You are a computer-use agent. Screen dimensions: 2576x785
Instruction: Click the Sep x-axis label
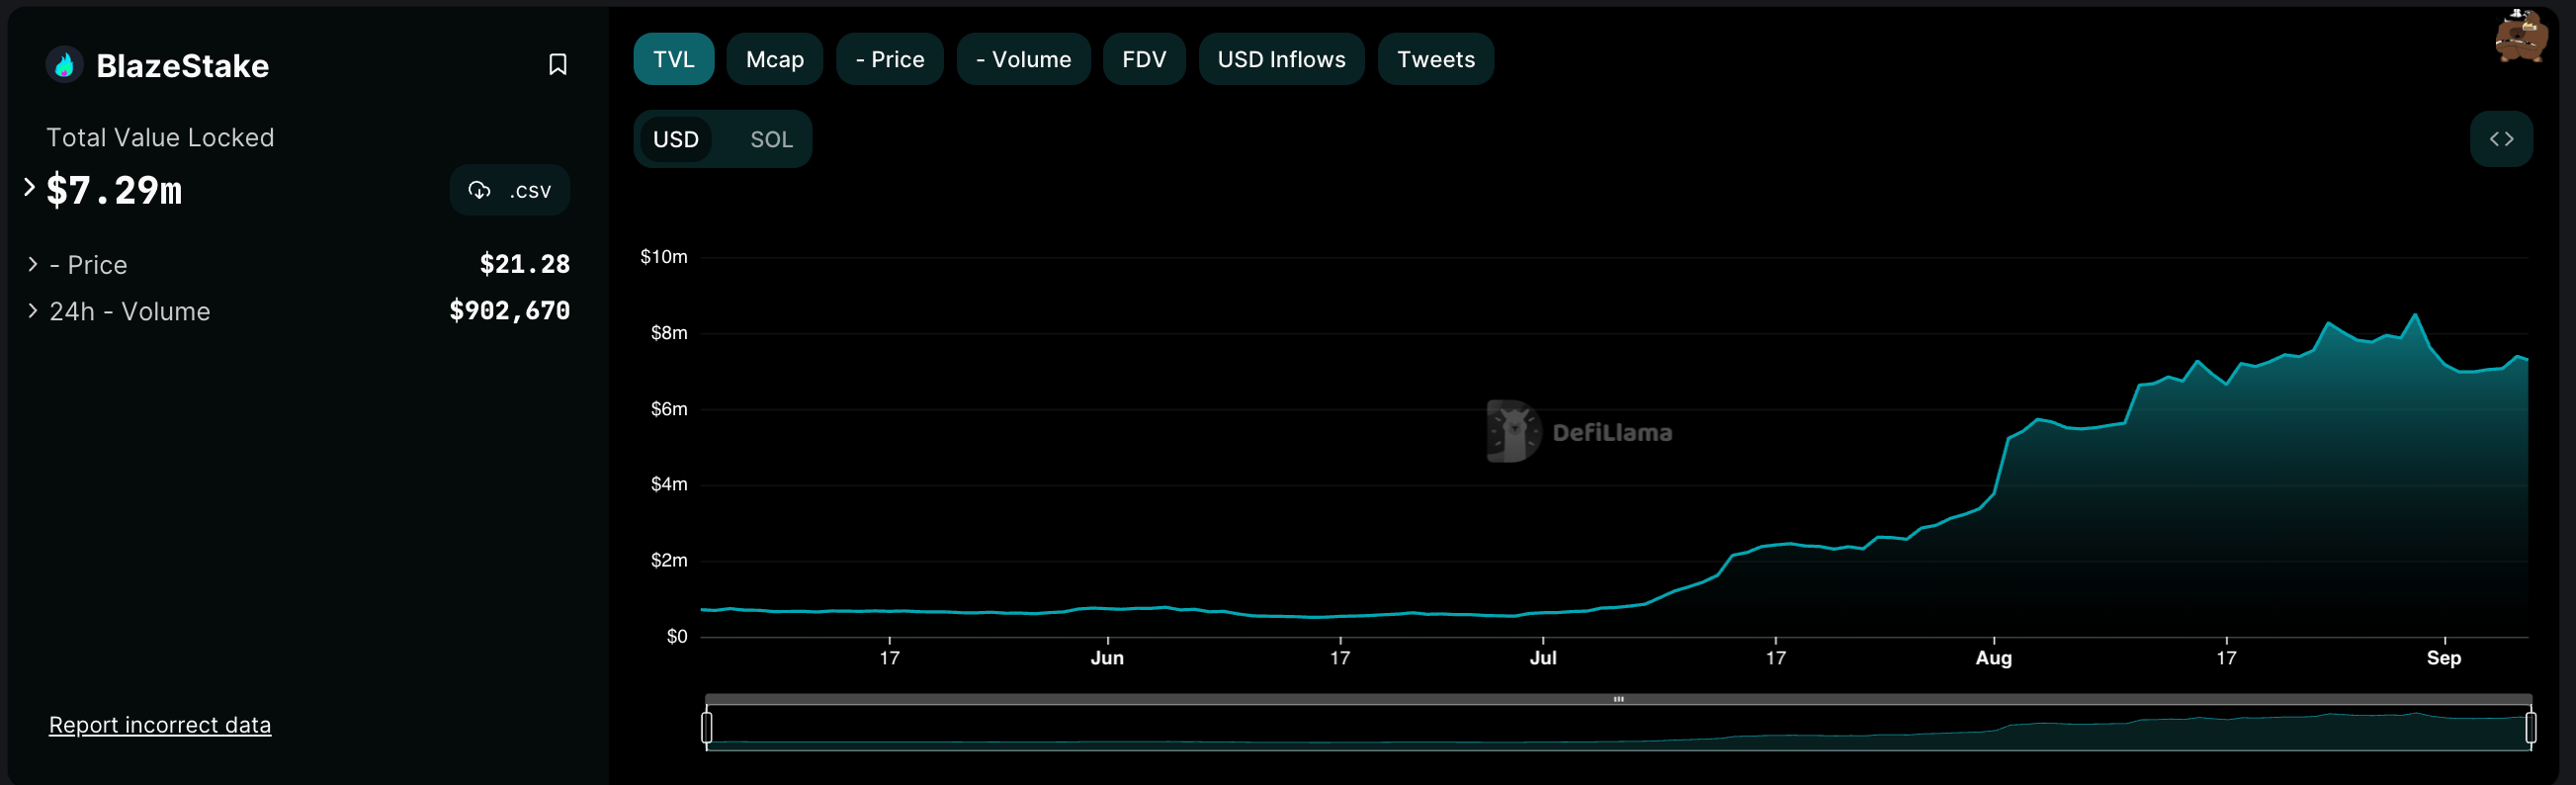tap(2444, 658)
